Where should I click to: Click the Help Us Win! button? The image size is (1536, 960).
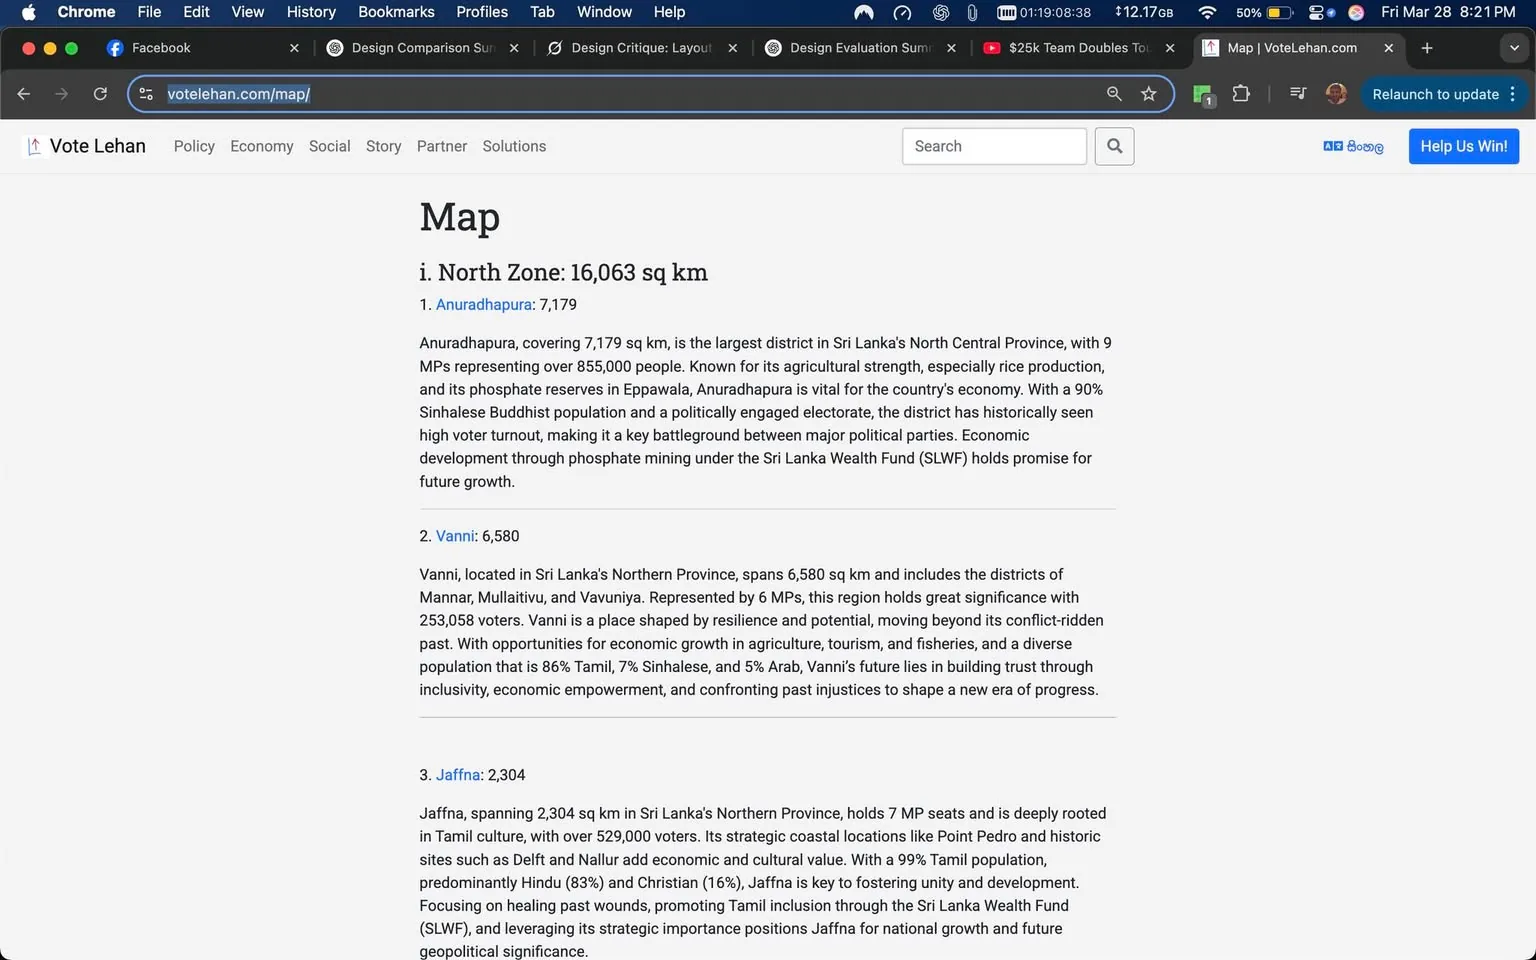coord(1463,146)
